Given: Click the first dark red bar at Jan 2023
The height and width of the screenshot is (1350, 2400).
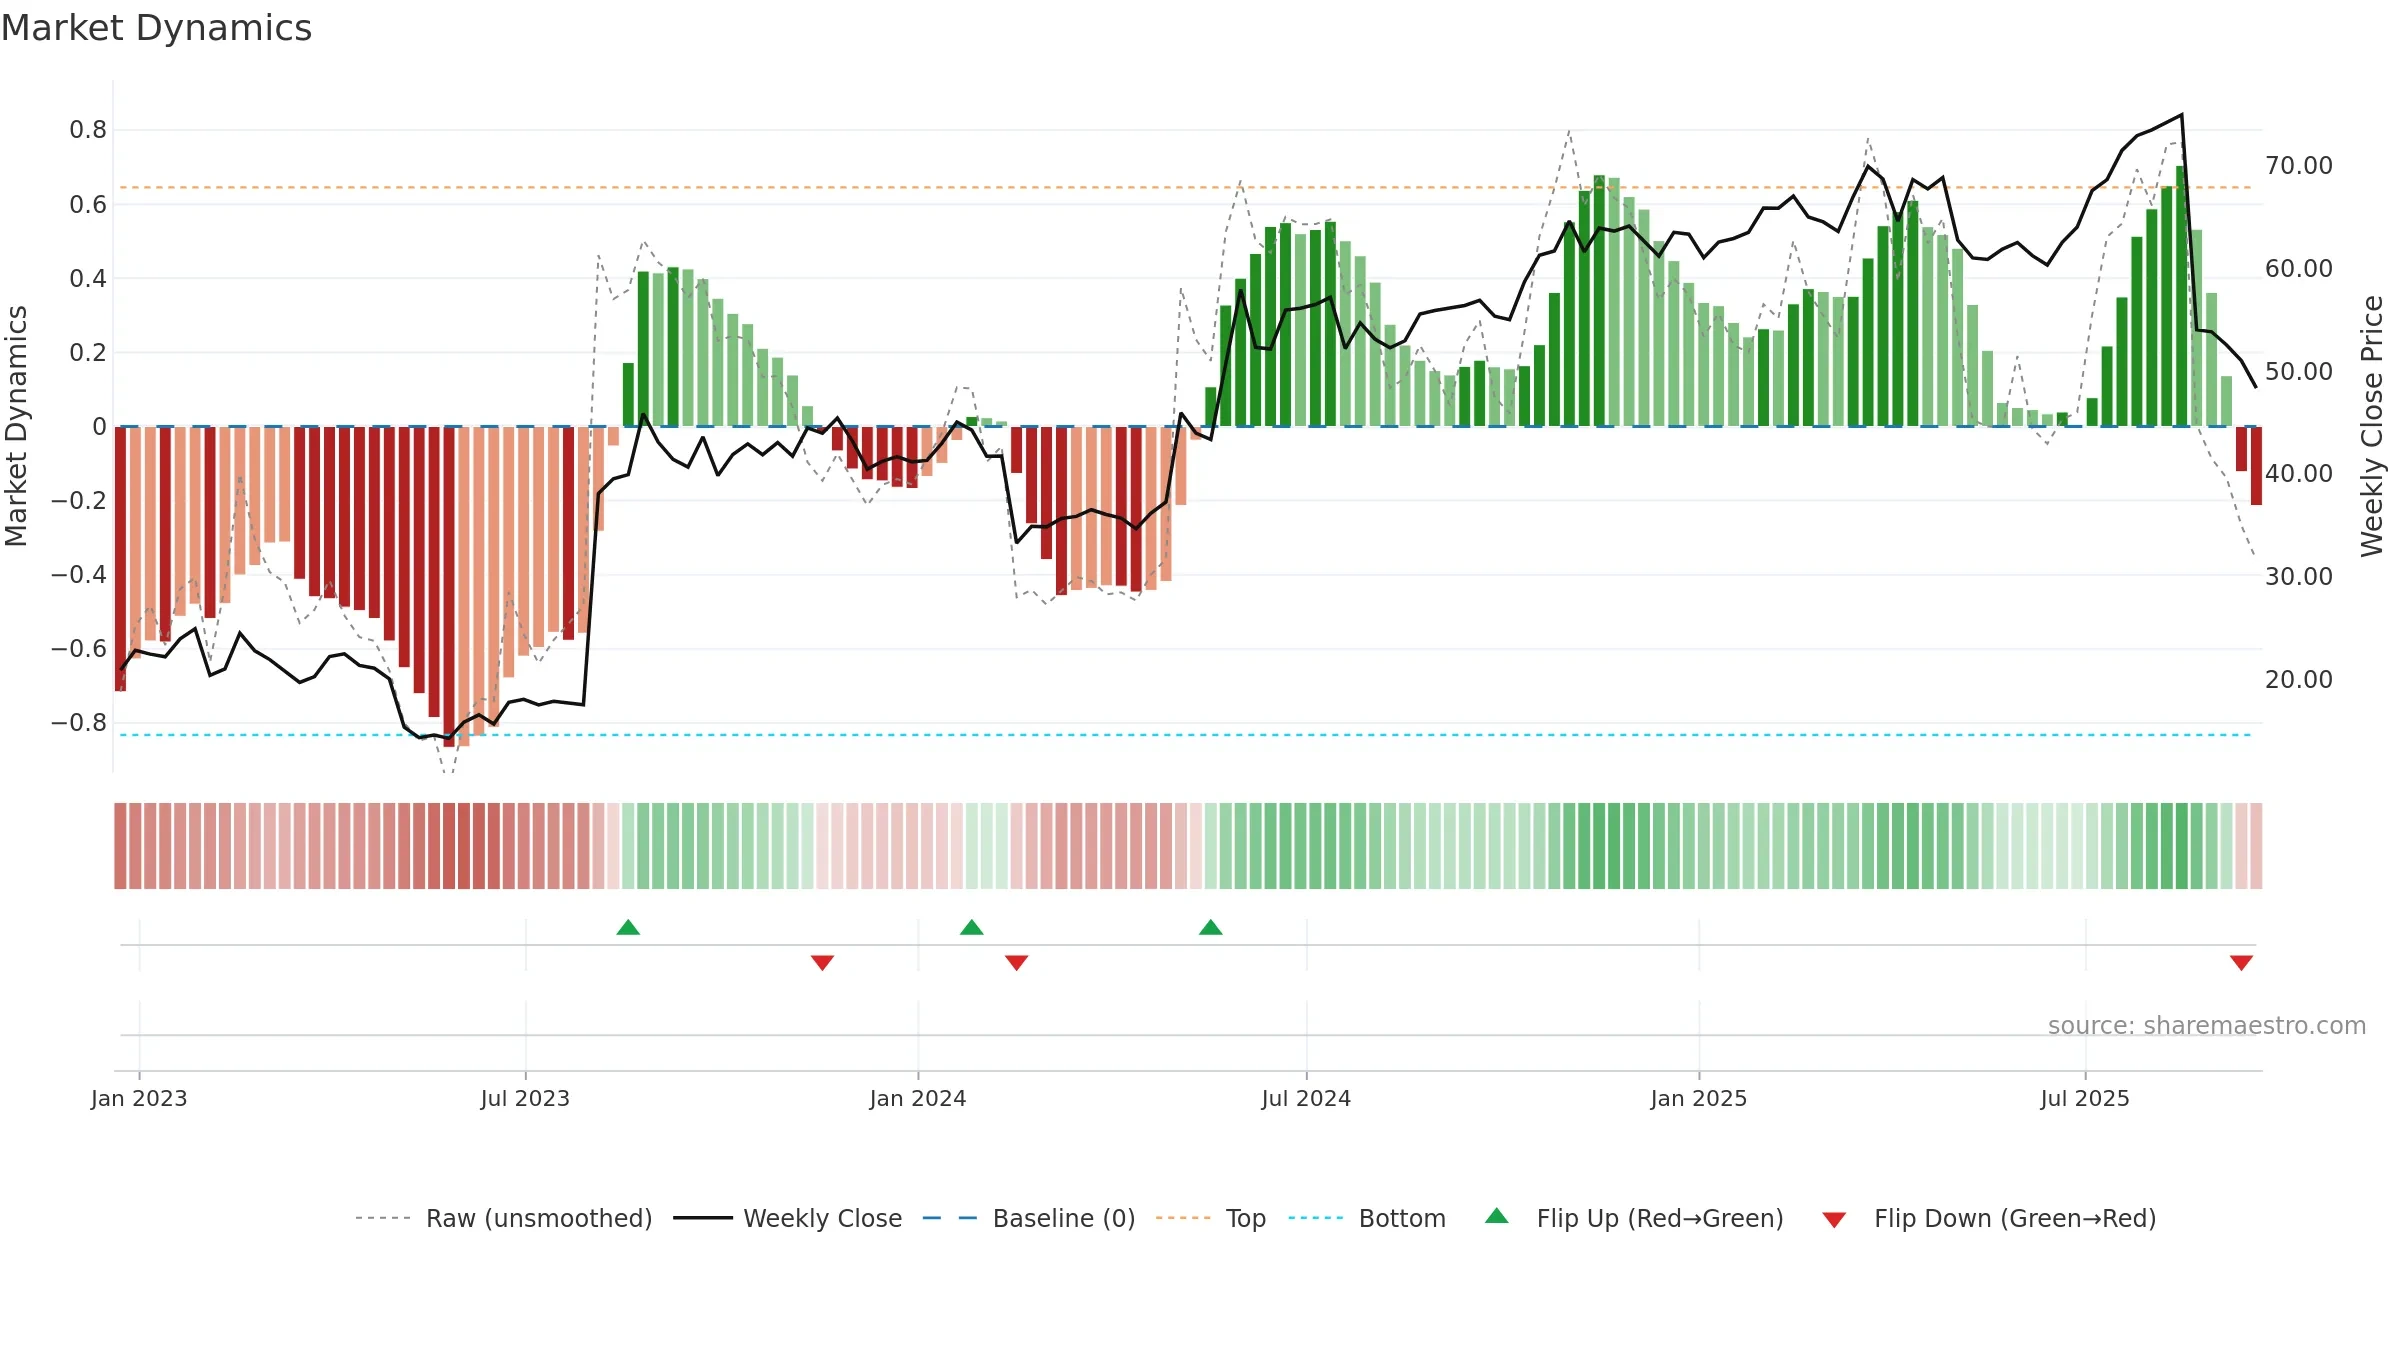Looking at the screenshot, I should tap(121, 559).
